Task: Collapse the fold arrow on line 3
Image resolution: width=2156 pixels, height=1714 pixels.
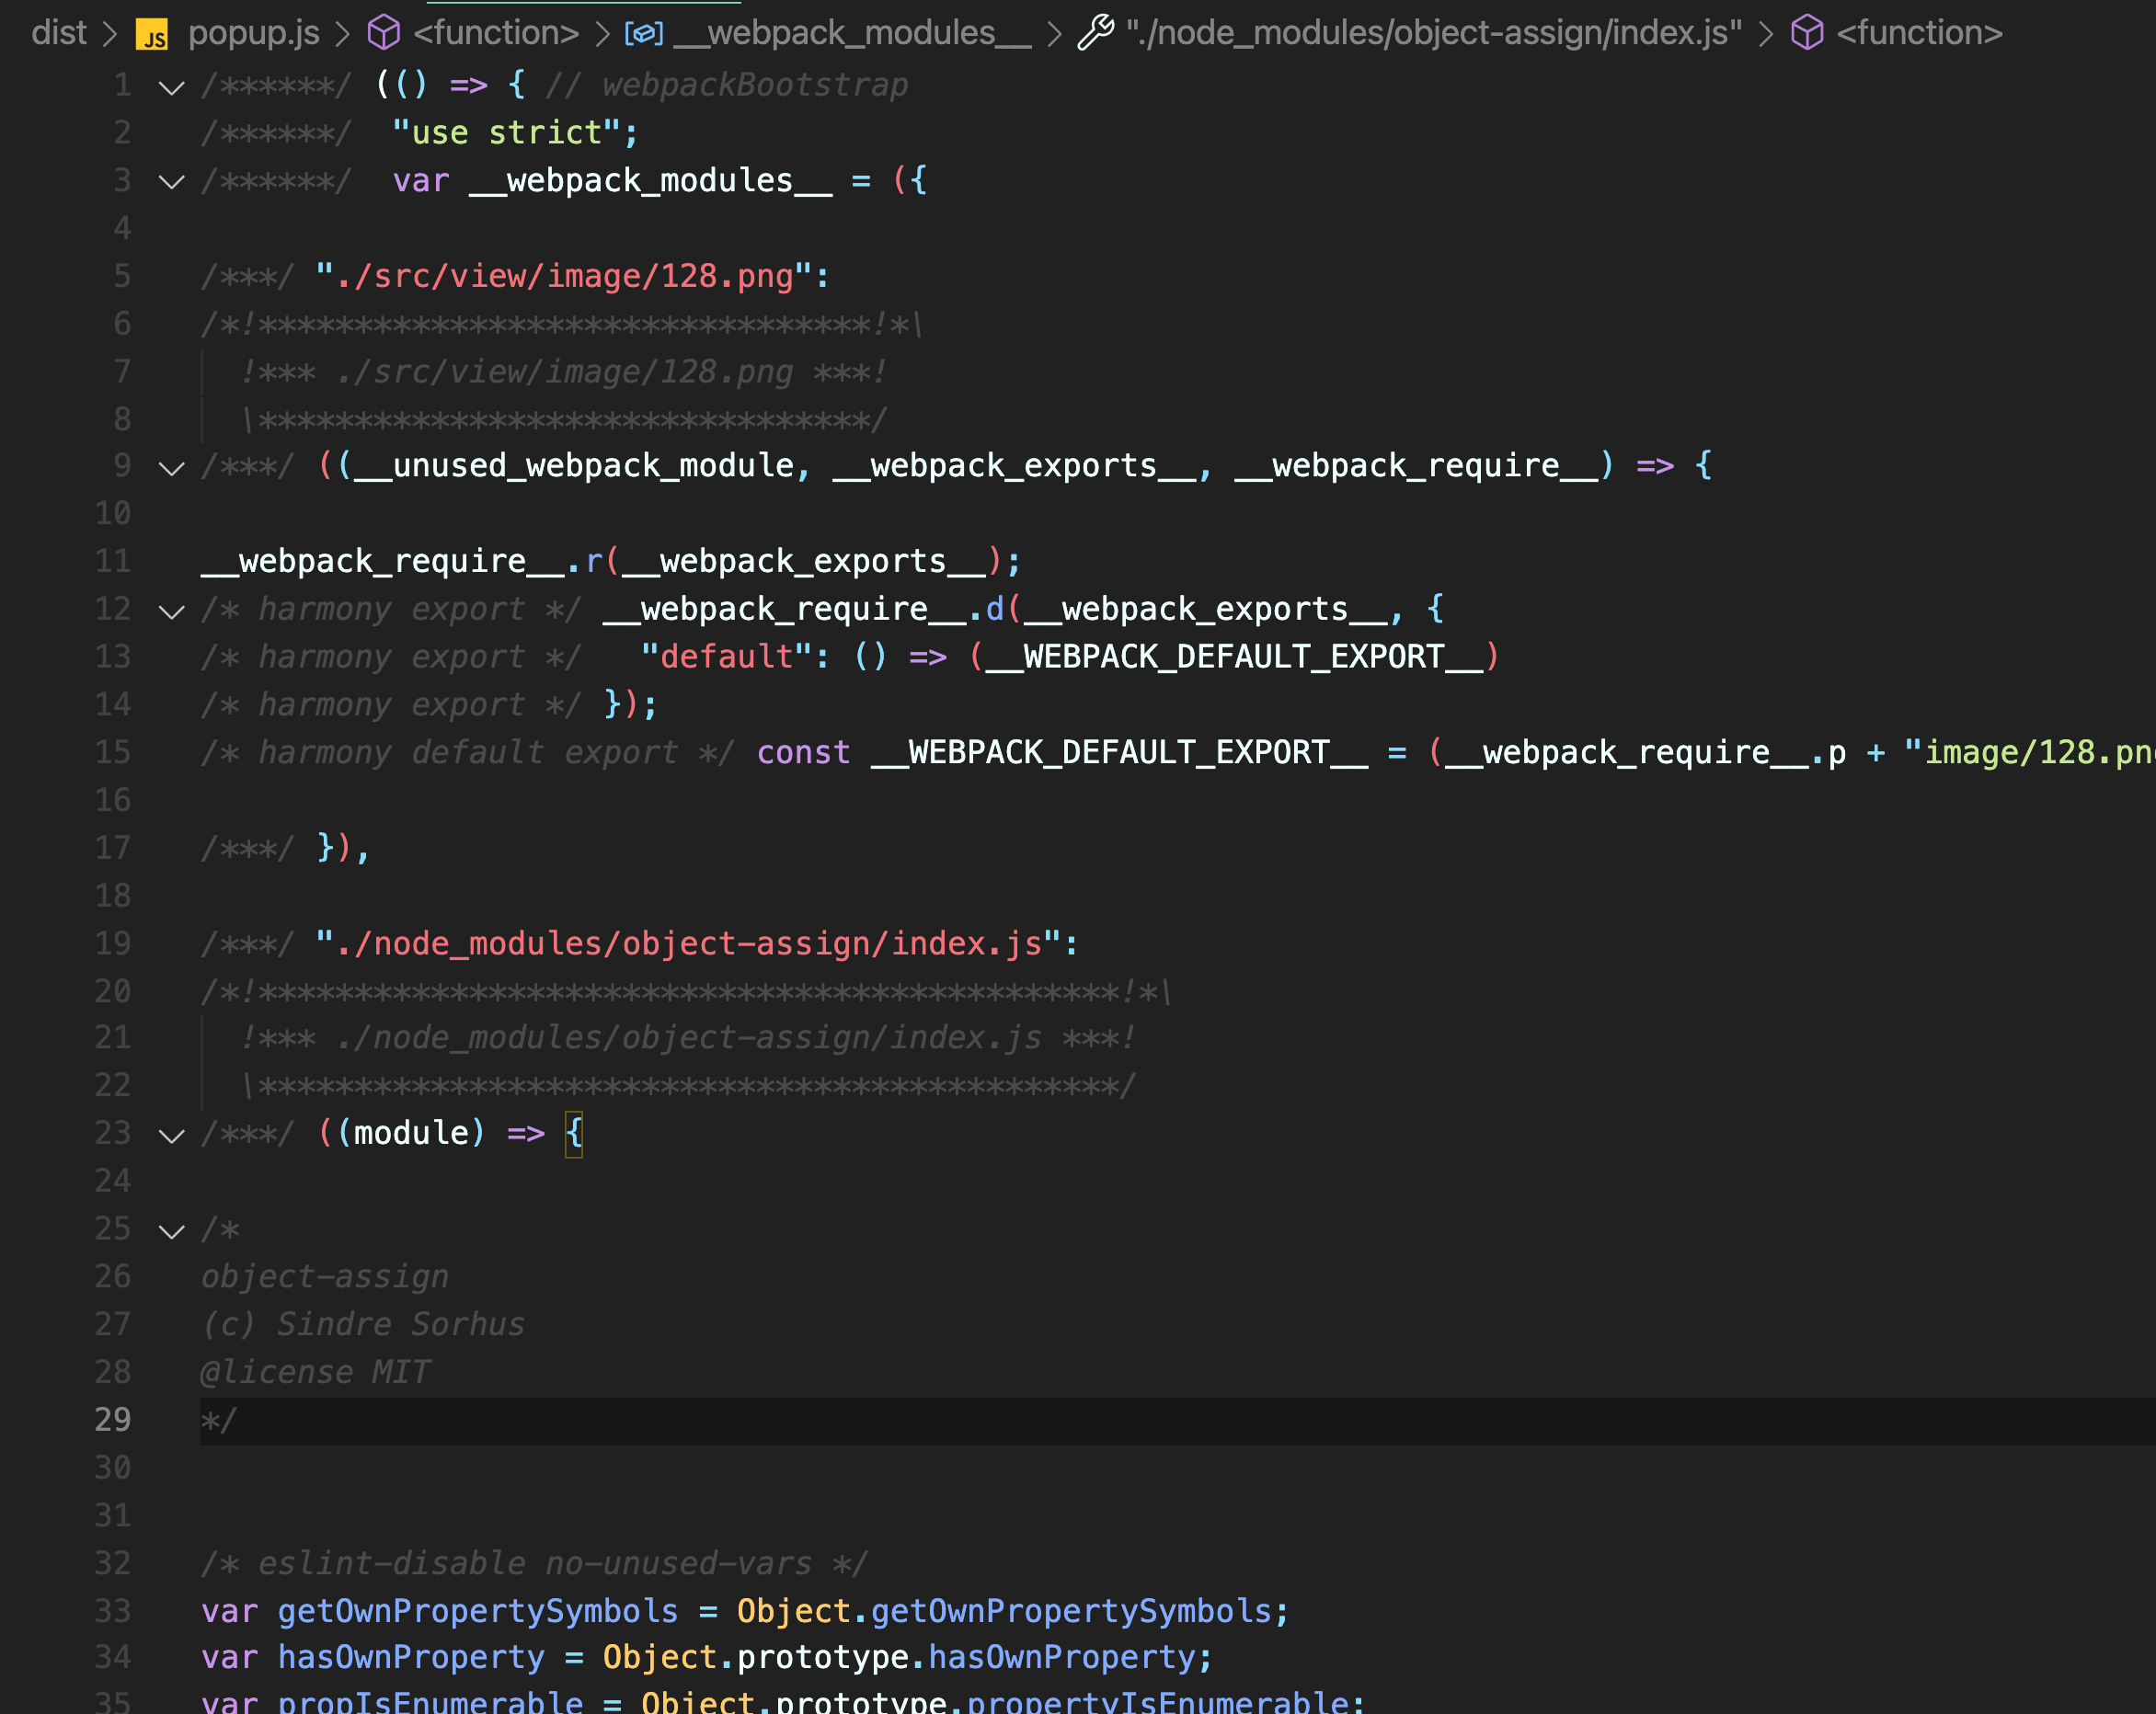Action: (x=172, y=183)
